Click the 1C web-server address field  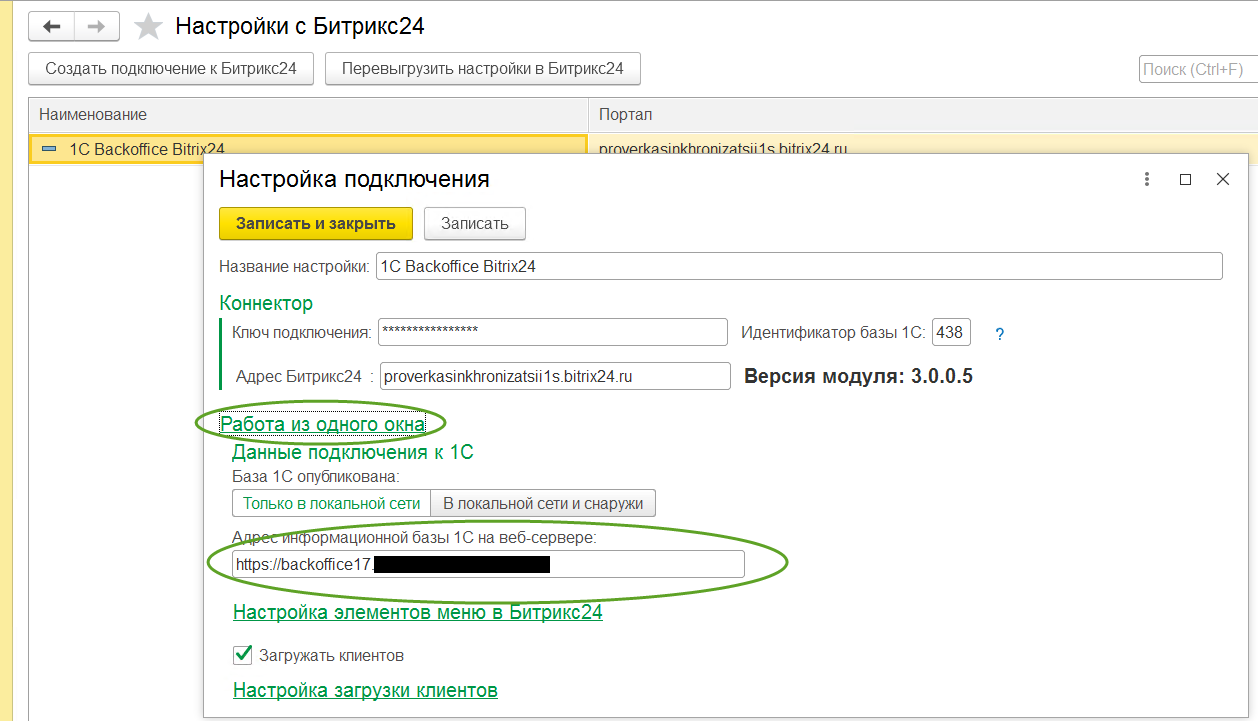488,564
